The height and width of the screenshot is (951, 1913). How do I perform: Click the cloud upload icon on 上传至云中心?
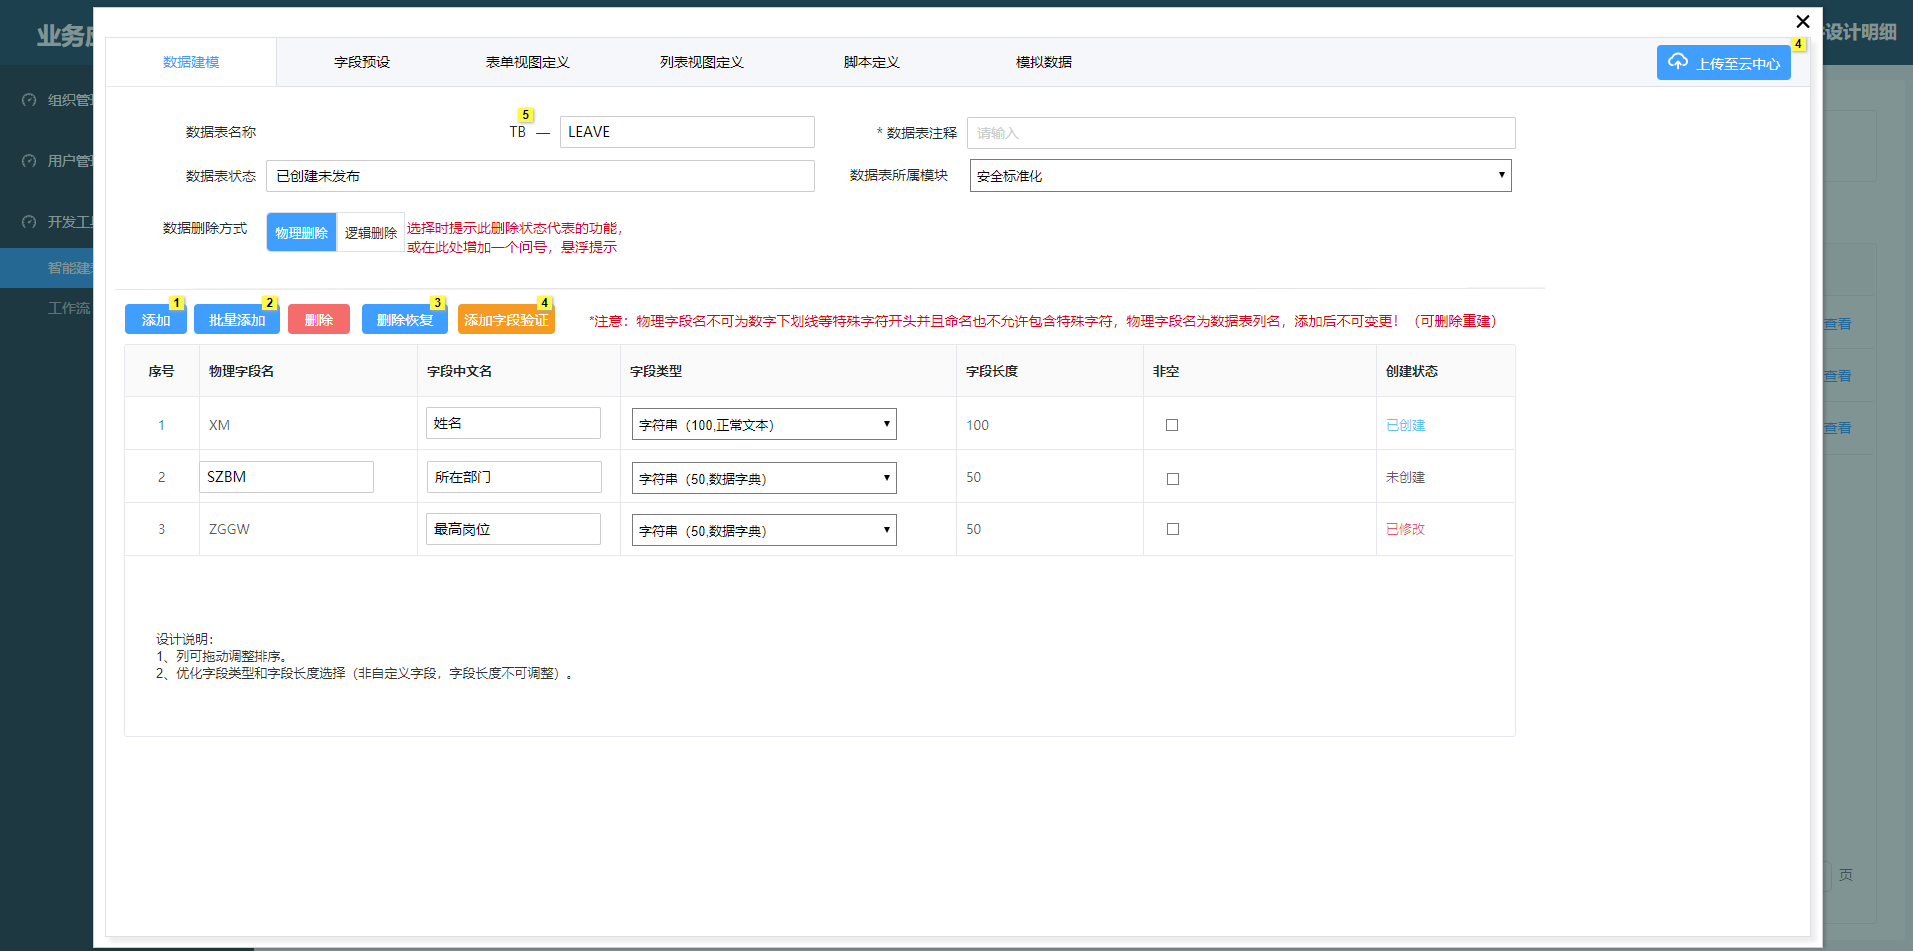[x=1677, y=61]
